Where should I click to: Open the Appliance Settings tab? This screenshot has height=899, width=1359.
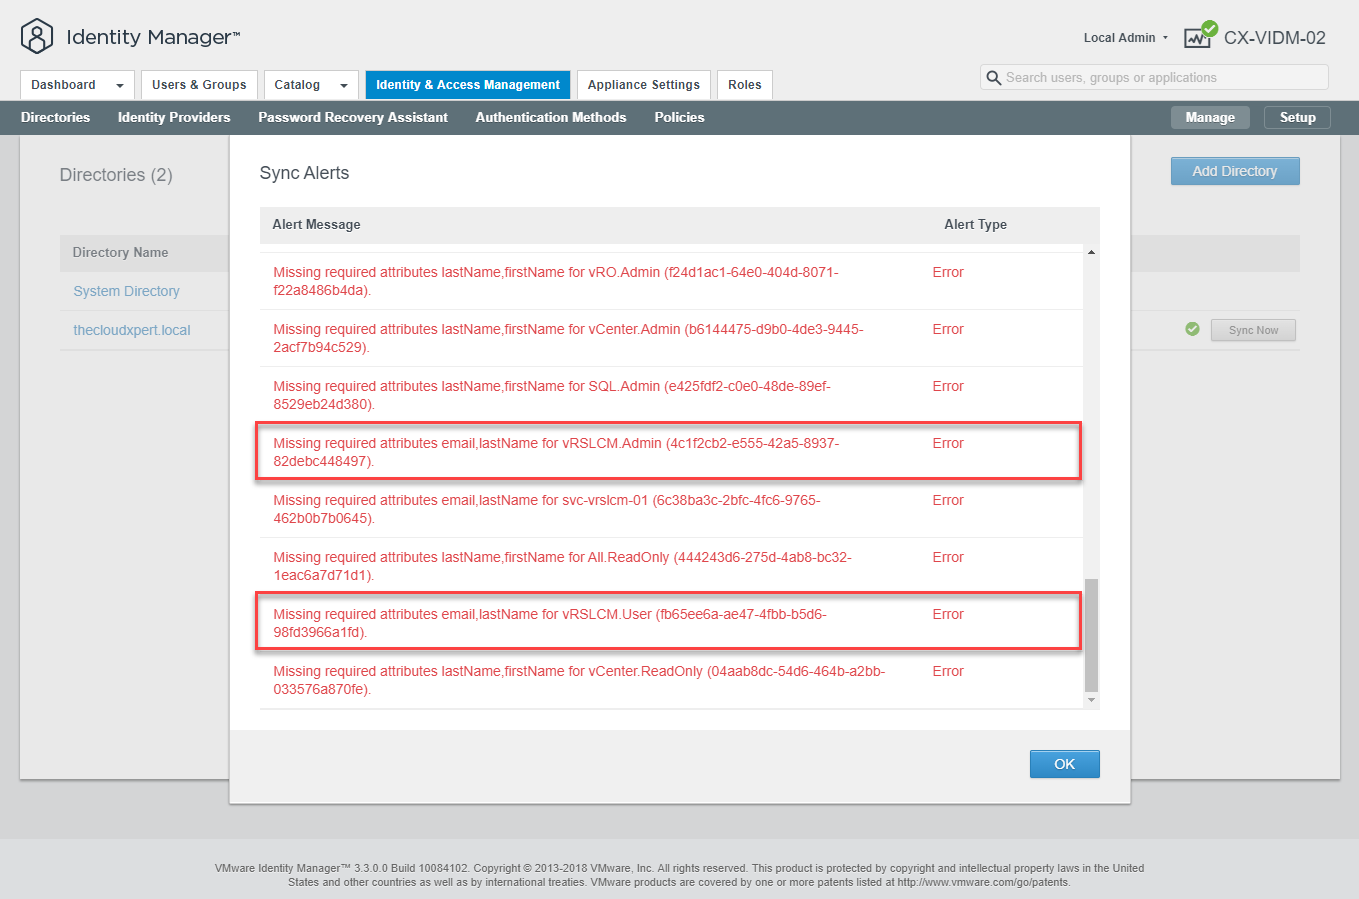click(643, 85)
